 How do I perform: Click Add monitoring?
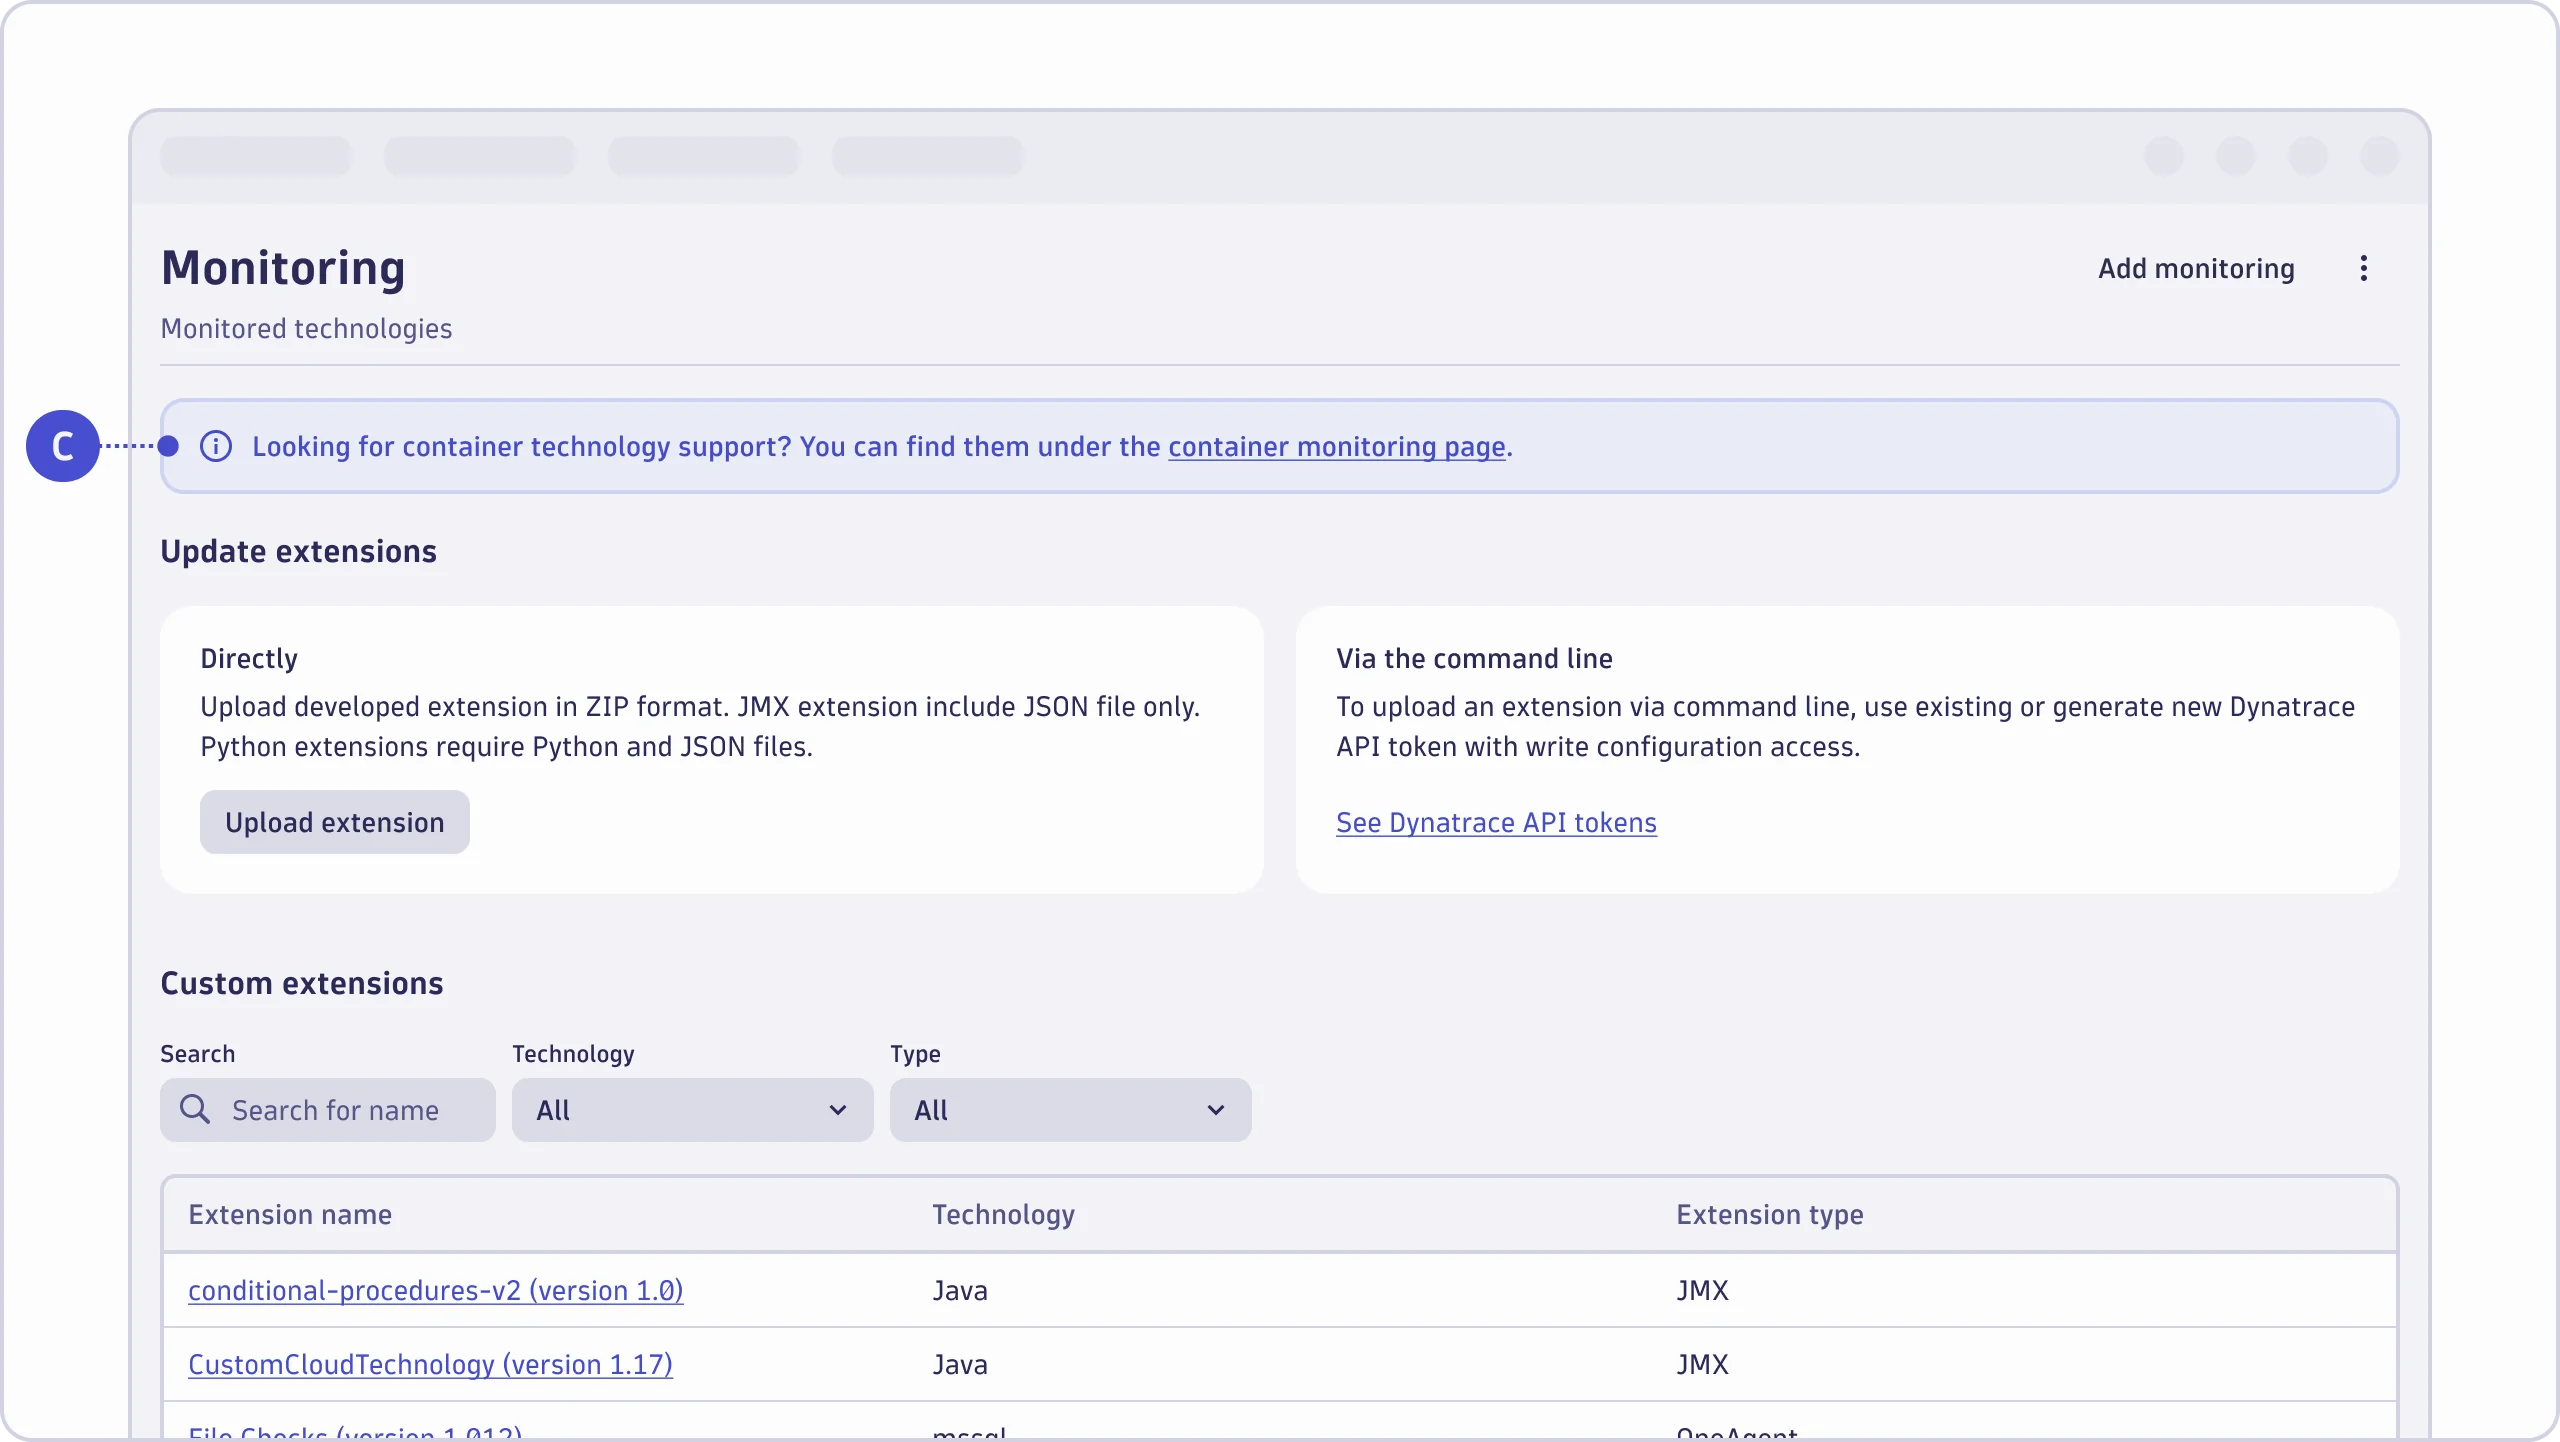[x=2196, y=268]
